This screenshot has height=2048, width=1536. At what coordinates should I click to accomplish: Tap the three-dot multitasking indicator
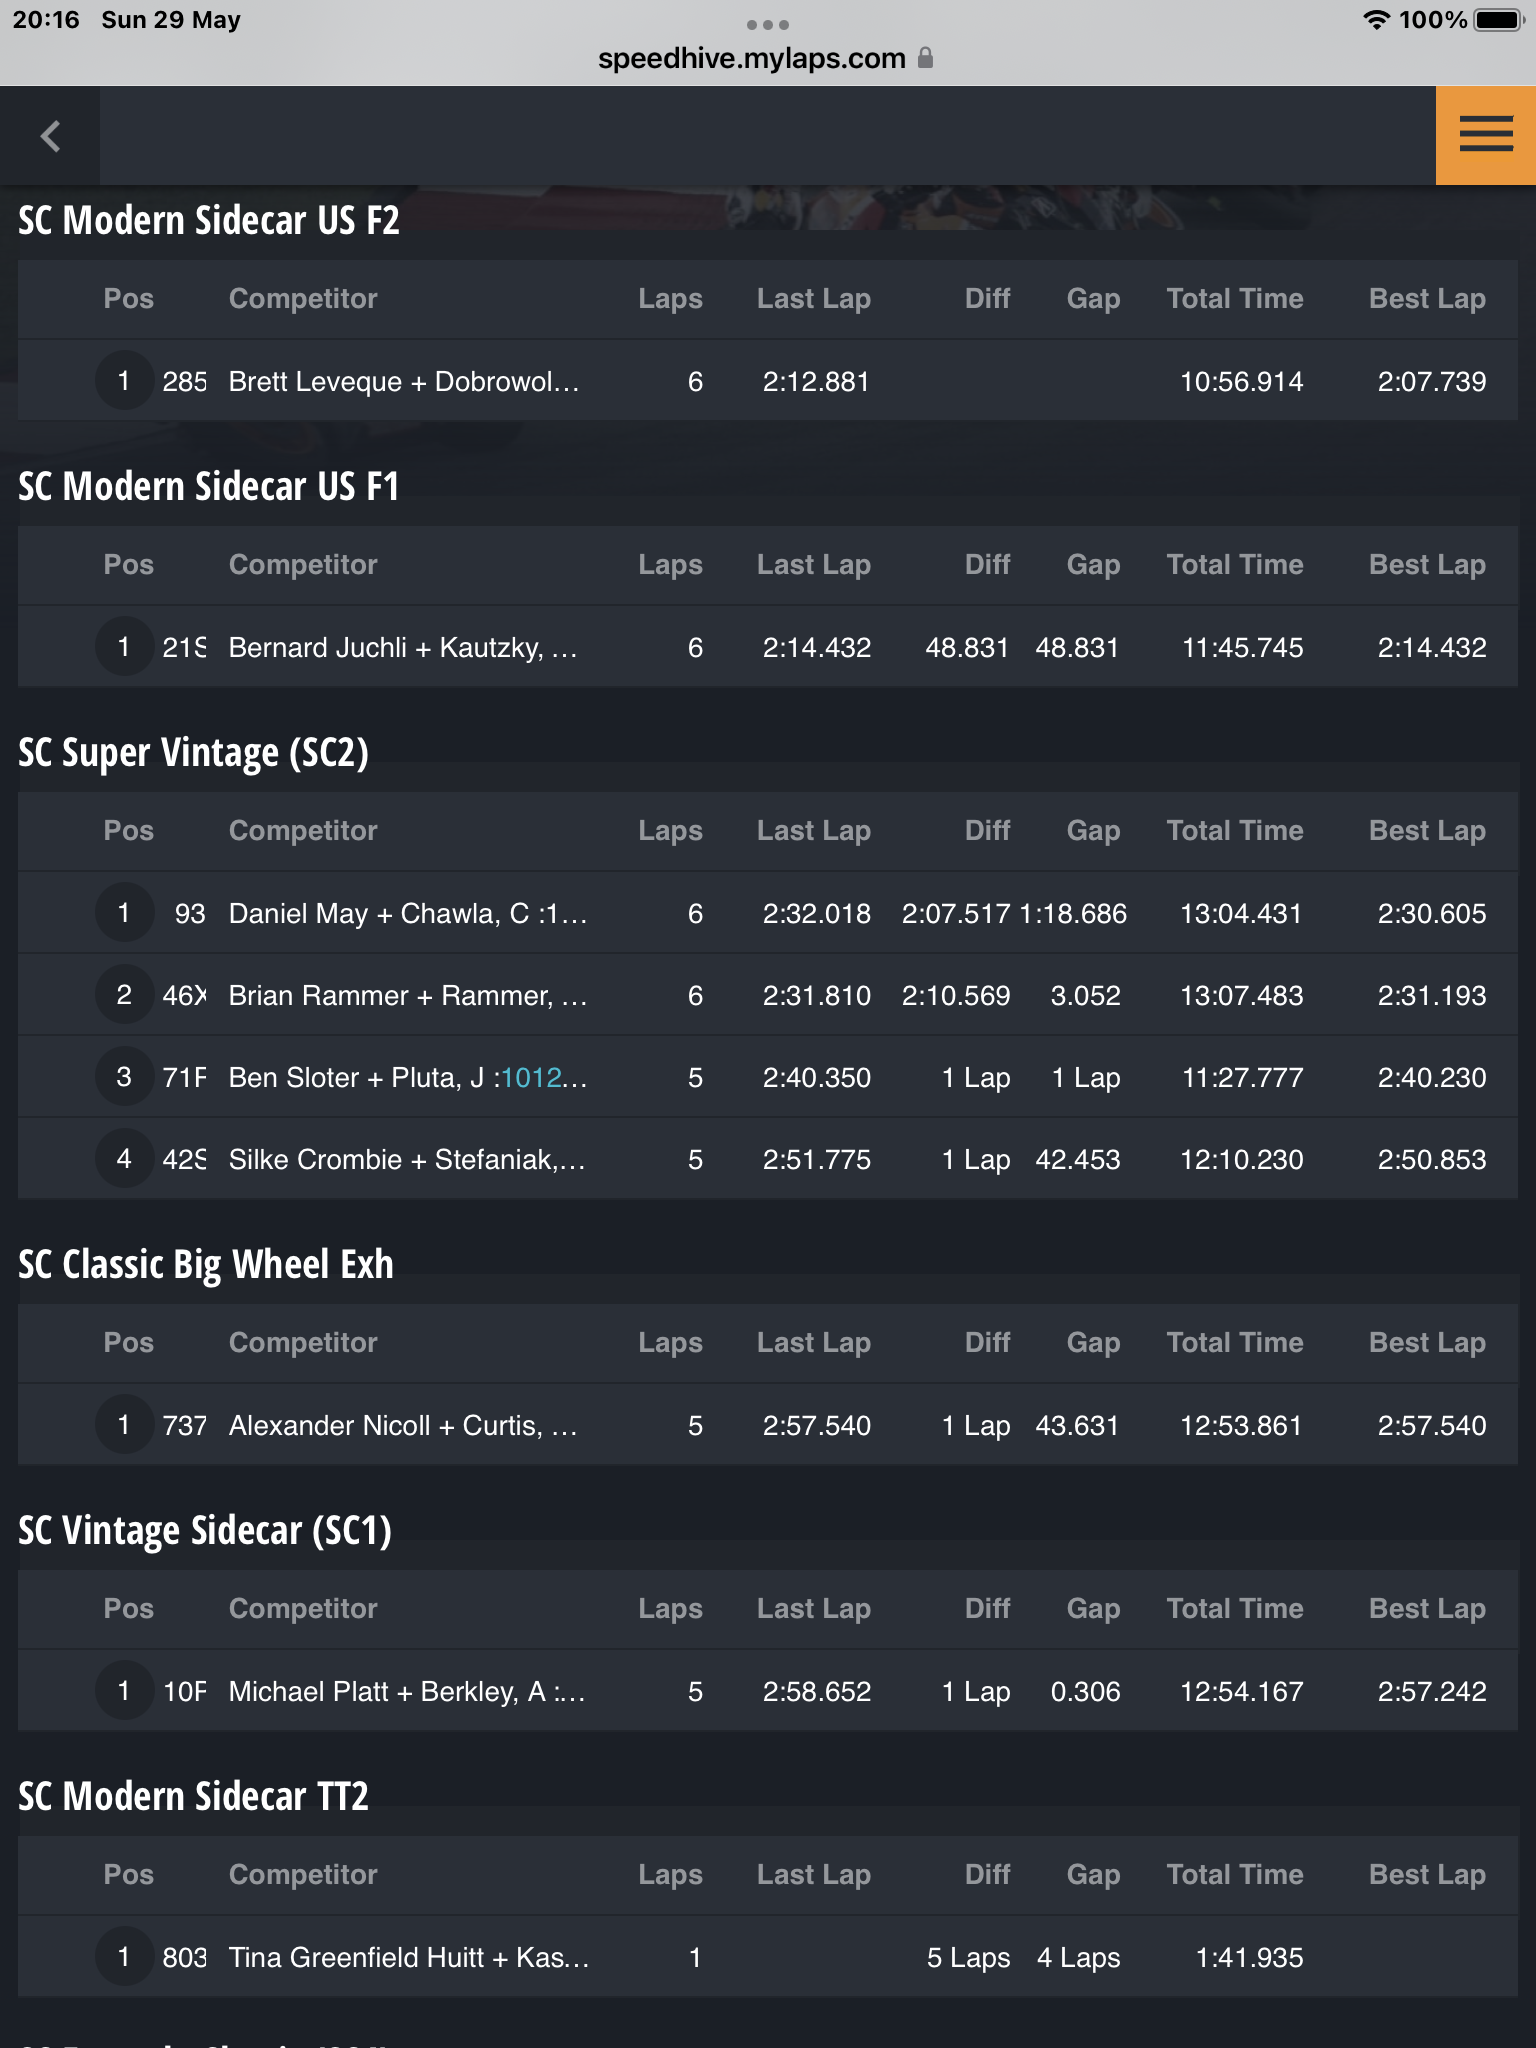767,24
